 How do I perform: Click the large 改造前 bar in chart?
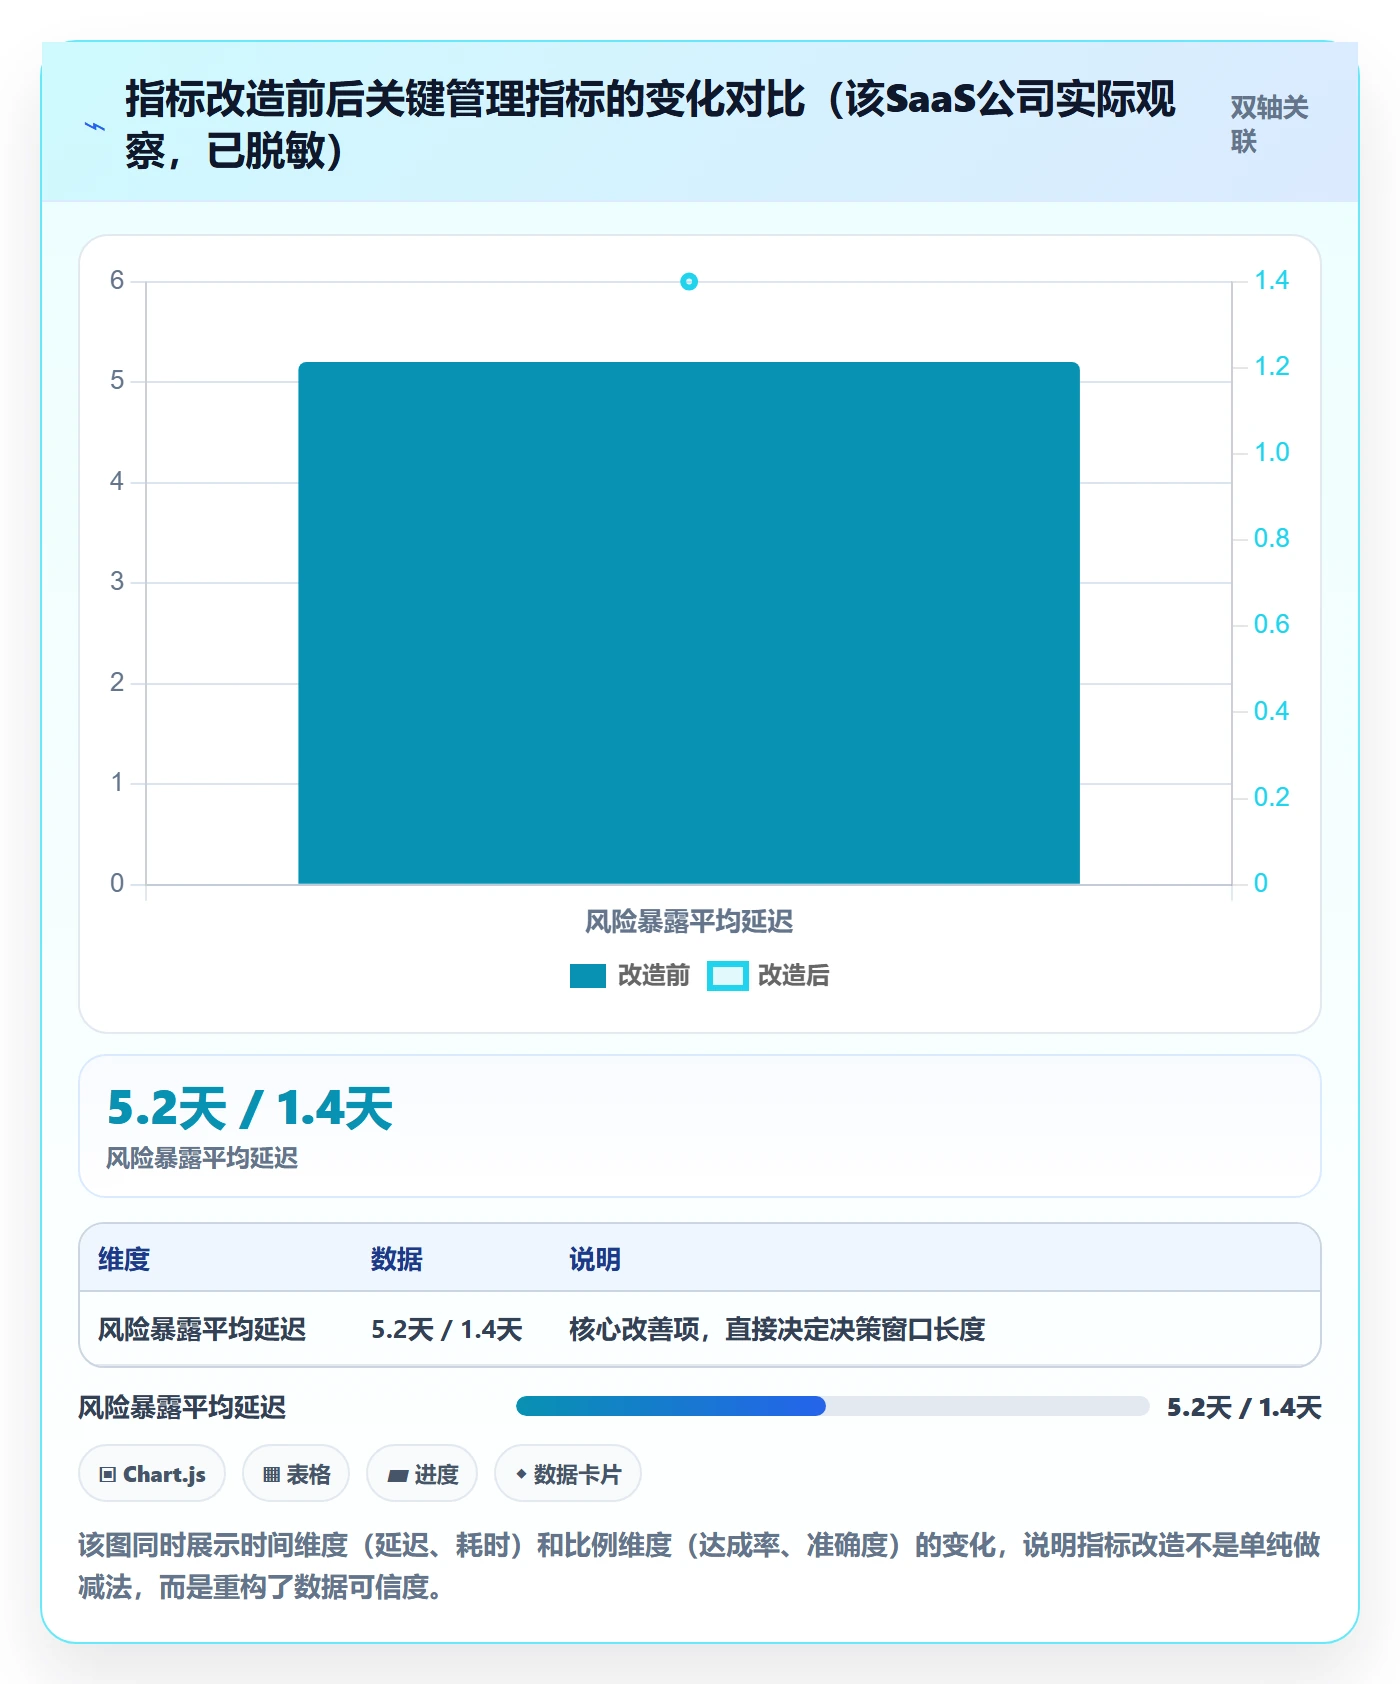[x=689, y=623]
